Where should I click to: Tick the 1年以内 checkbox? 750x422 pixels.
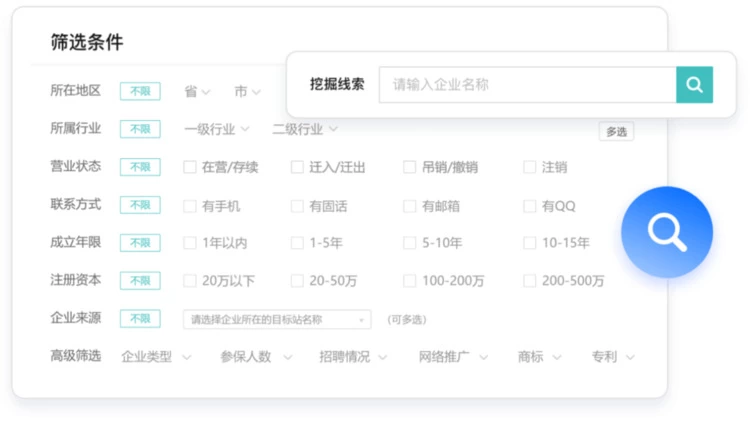click(x=190, y=243)
